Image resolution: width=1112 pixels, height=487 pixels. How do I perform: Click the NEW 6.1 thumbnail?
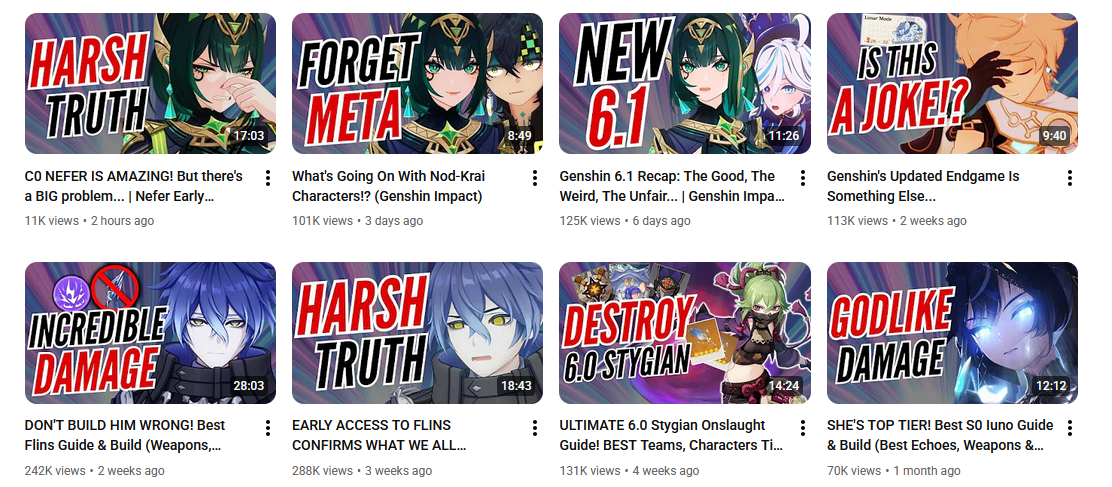(685, 84)
